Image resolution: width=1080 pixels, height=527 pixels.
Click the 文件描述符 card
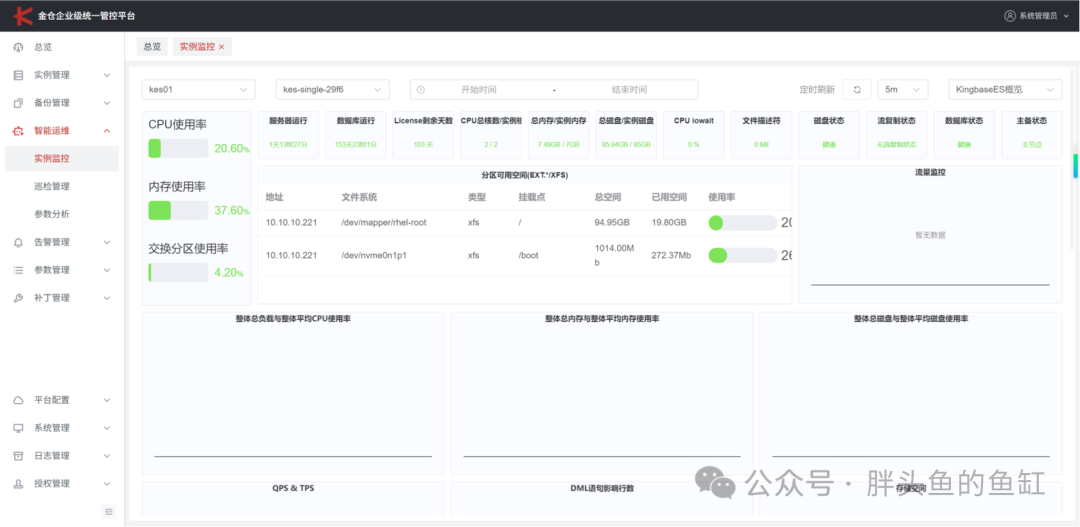[x=760, y=135]
